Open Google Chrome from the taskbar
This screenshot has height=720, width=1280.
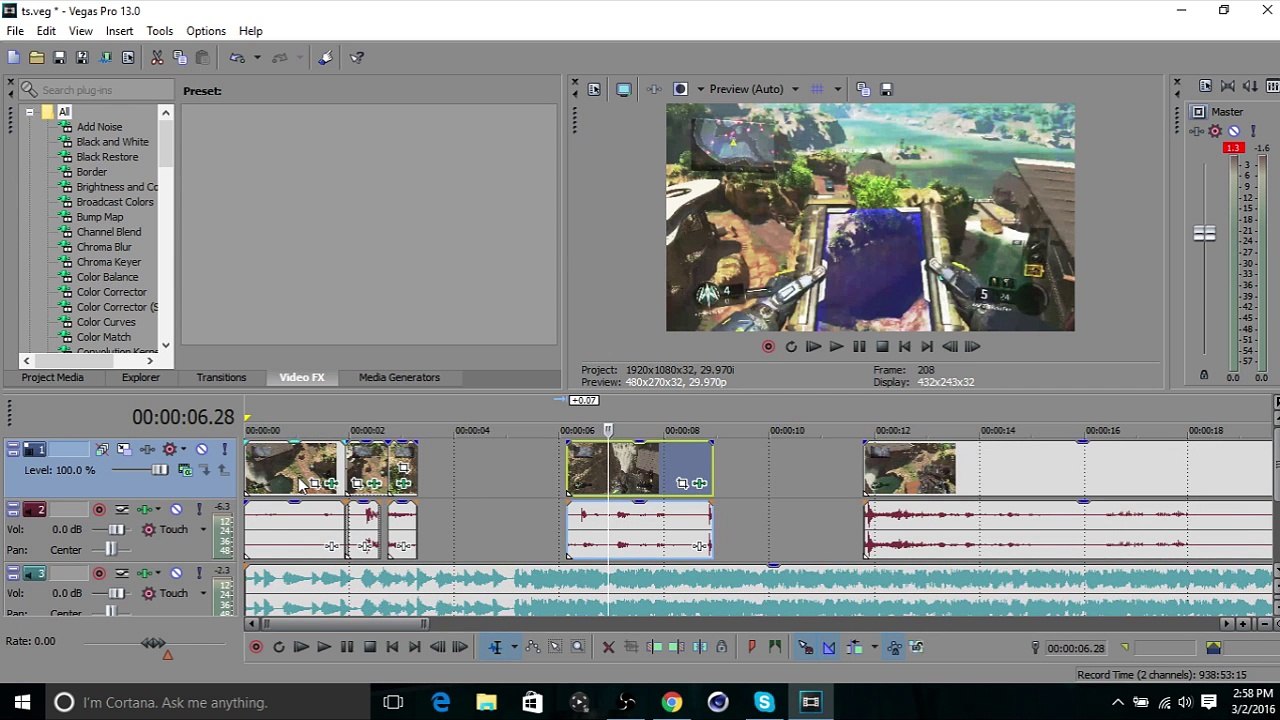[x=671, y=702]
